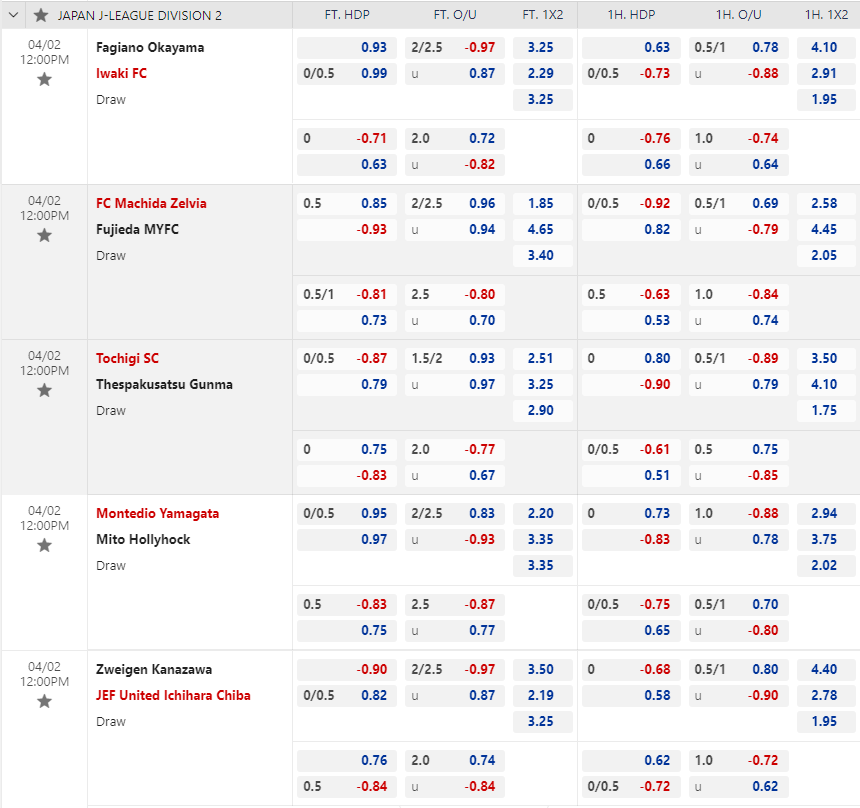This screenshot has height=808, width=860.
Task: Pick Fagiano Okayama FT handicap odds 0.93
Action: pos(347,48)
